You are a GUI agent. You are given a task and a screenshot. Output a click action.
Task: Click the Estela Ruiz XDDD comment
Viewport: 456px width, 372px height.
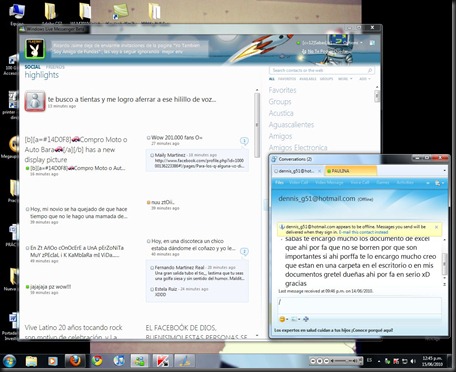point(179,292)
